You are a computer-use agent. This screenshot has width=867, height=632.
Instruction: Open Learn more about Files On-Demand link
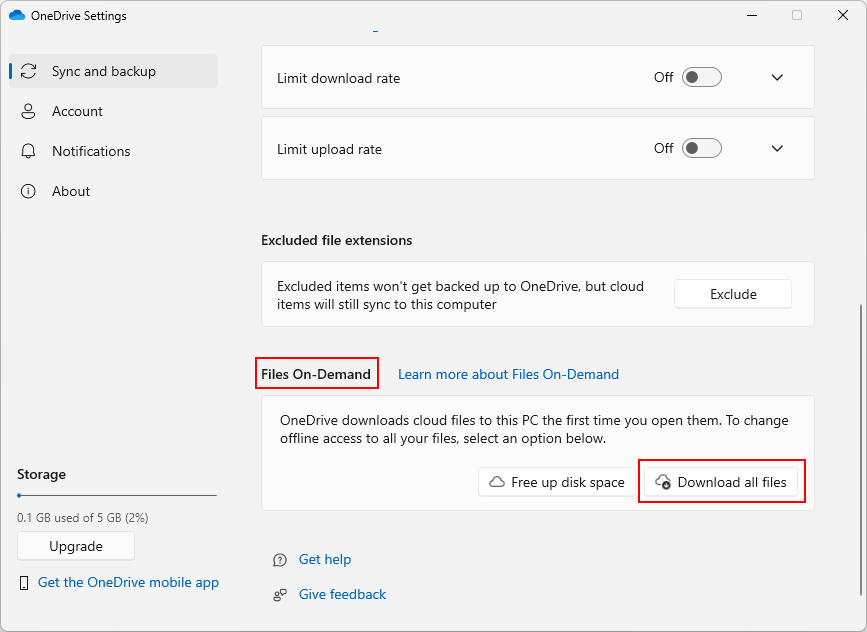pyautogui.click(x=508, y=374)
